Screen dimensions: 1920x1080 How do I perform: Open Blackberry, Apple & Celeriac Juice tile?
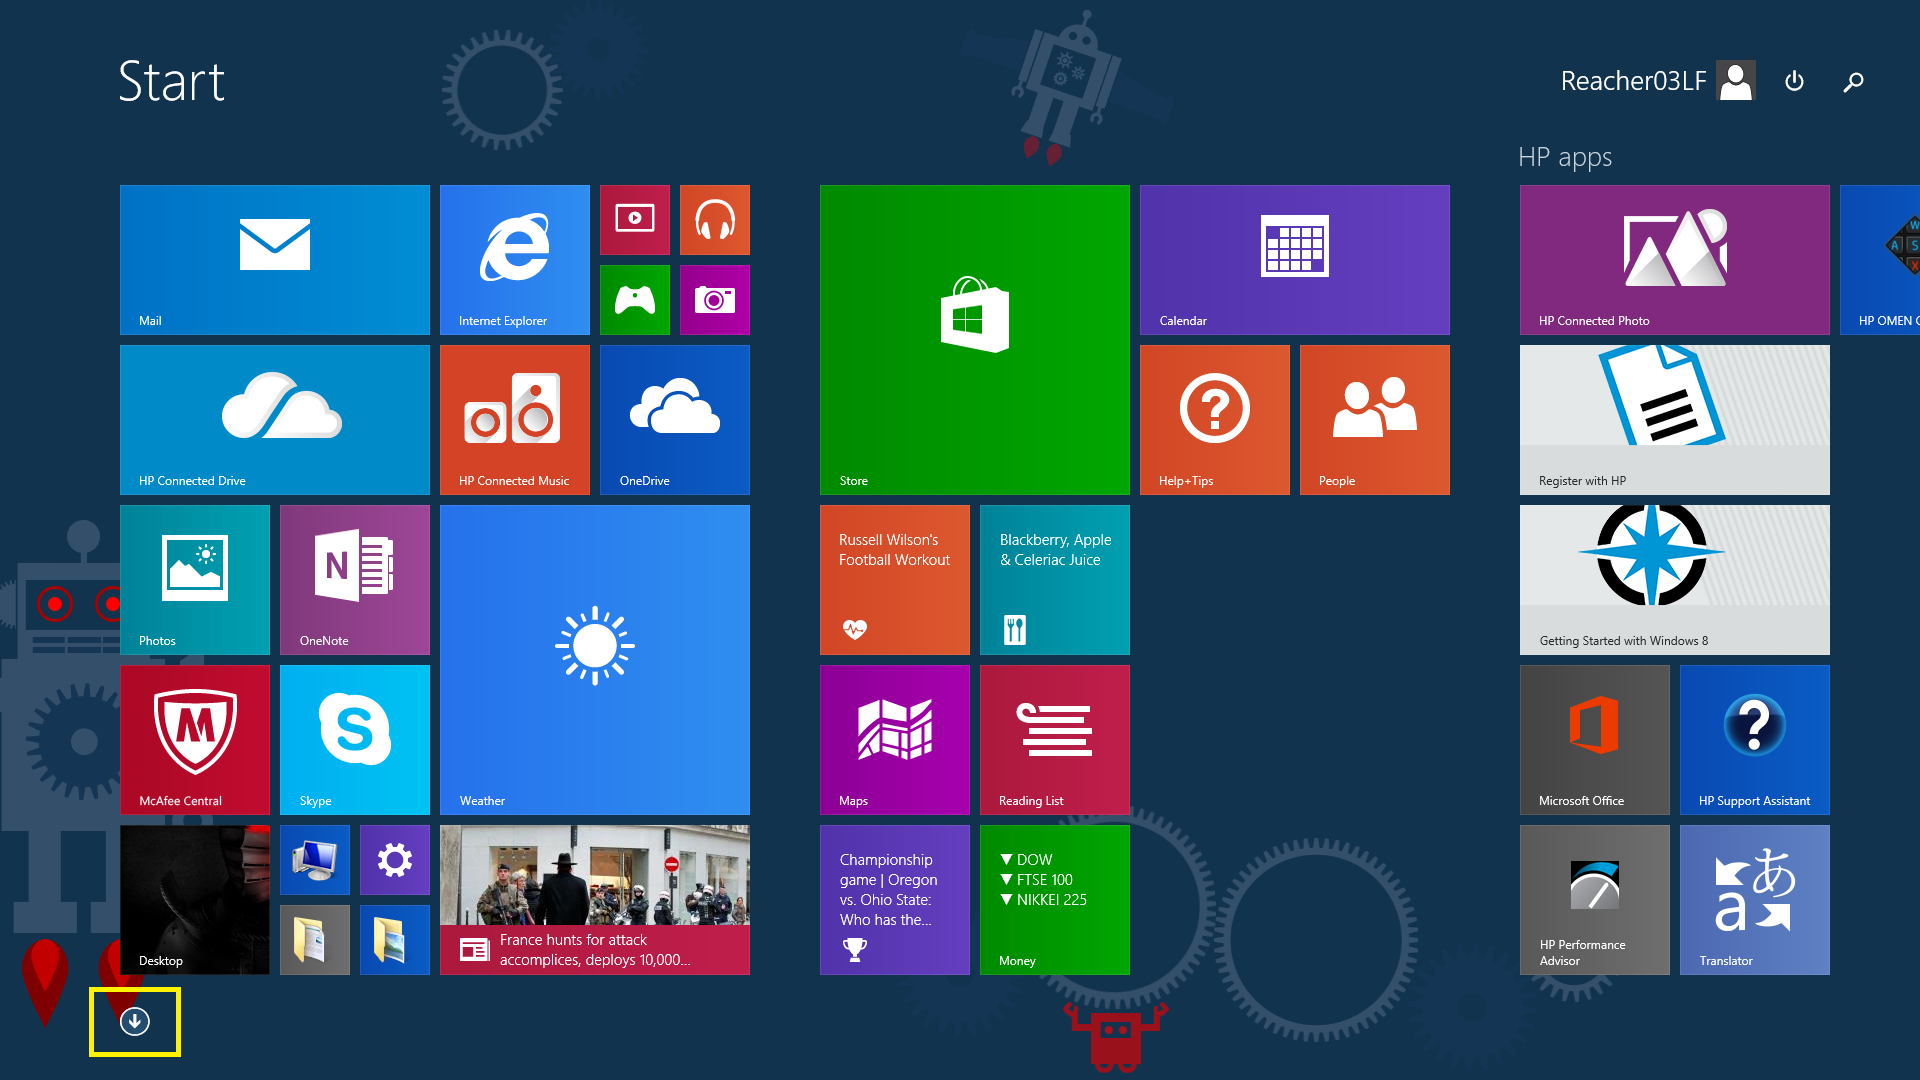pyautogui.click(x=1055, y=580)
